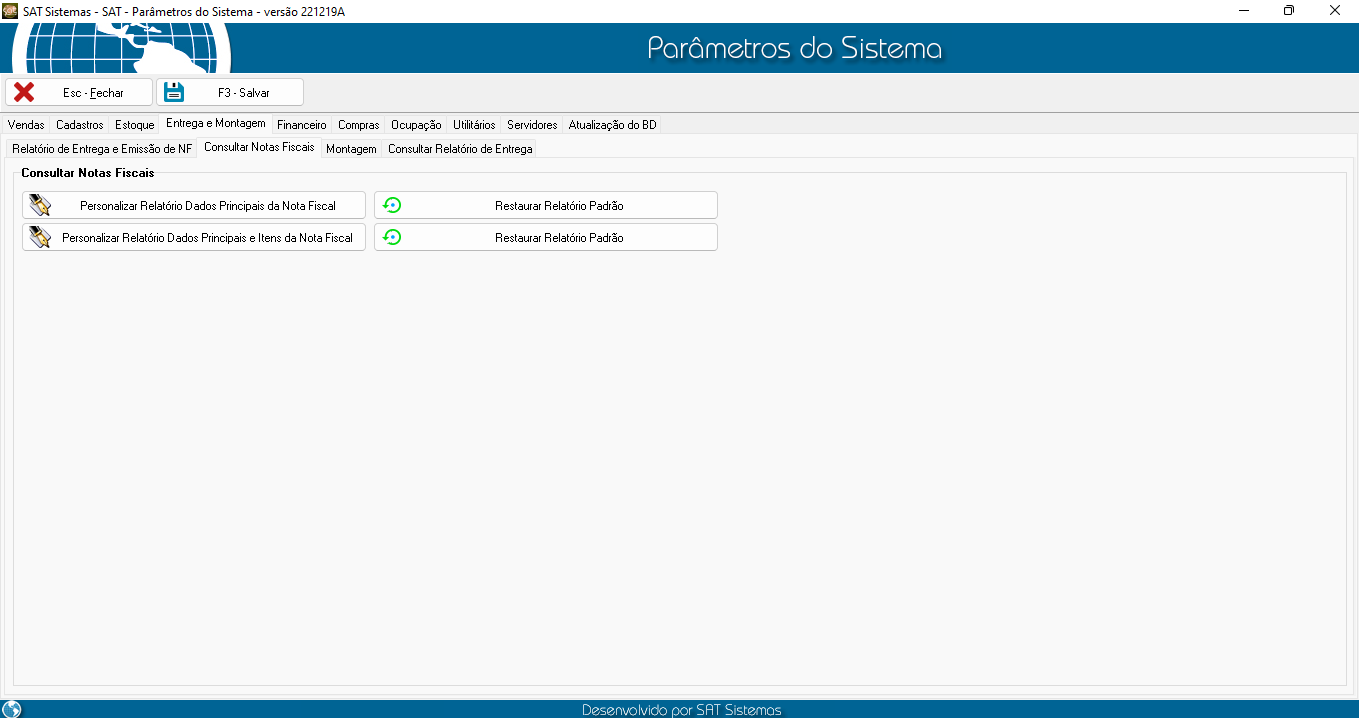Open the Utilitários tab

coord(474,125)
